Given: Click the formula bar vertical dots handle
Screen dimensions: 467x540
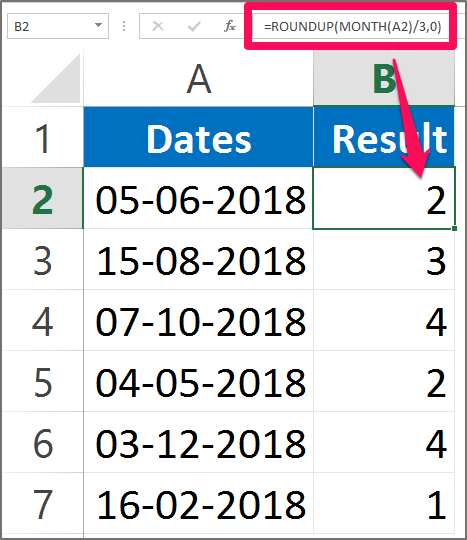Looking at the screenshot, I should pos(124,26).
